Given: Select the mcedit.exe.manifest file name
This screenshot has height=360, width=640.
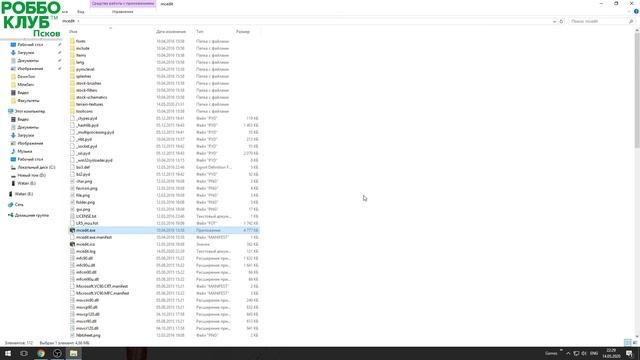Looking at the screenshot, I should point(94,237).
